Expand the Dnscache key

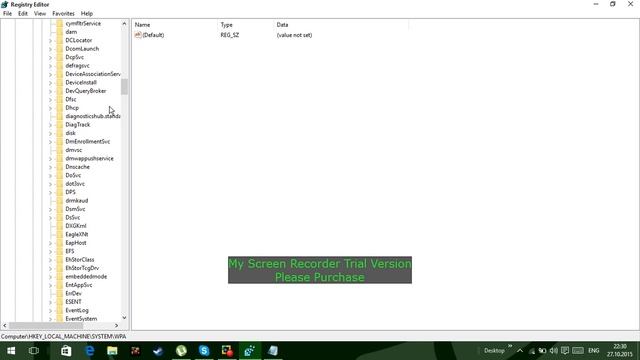pyautogui.click(x=51, y=167)
